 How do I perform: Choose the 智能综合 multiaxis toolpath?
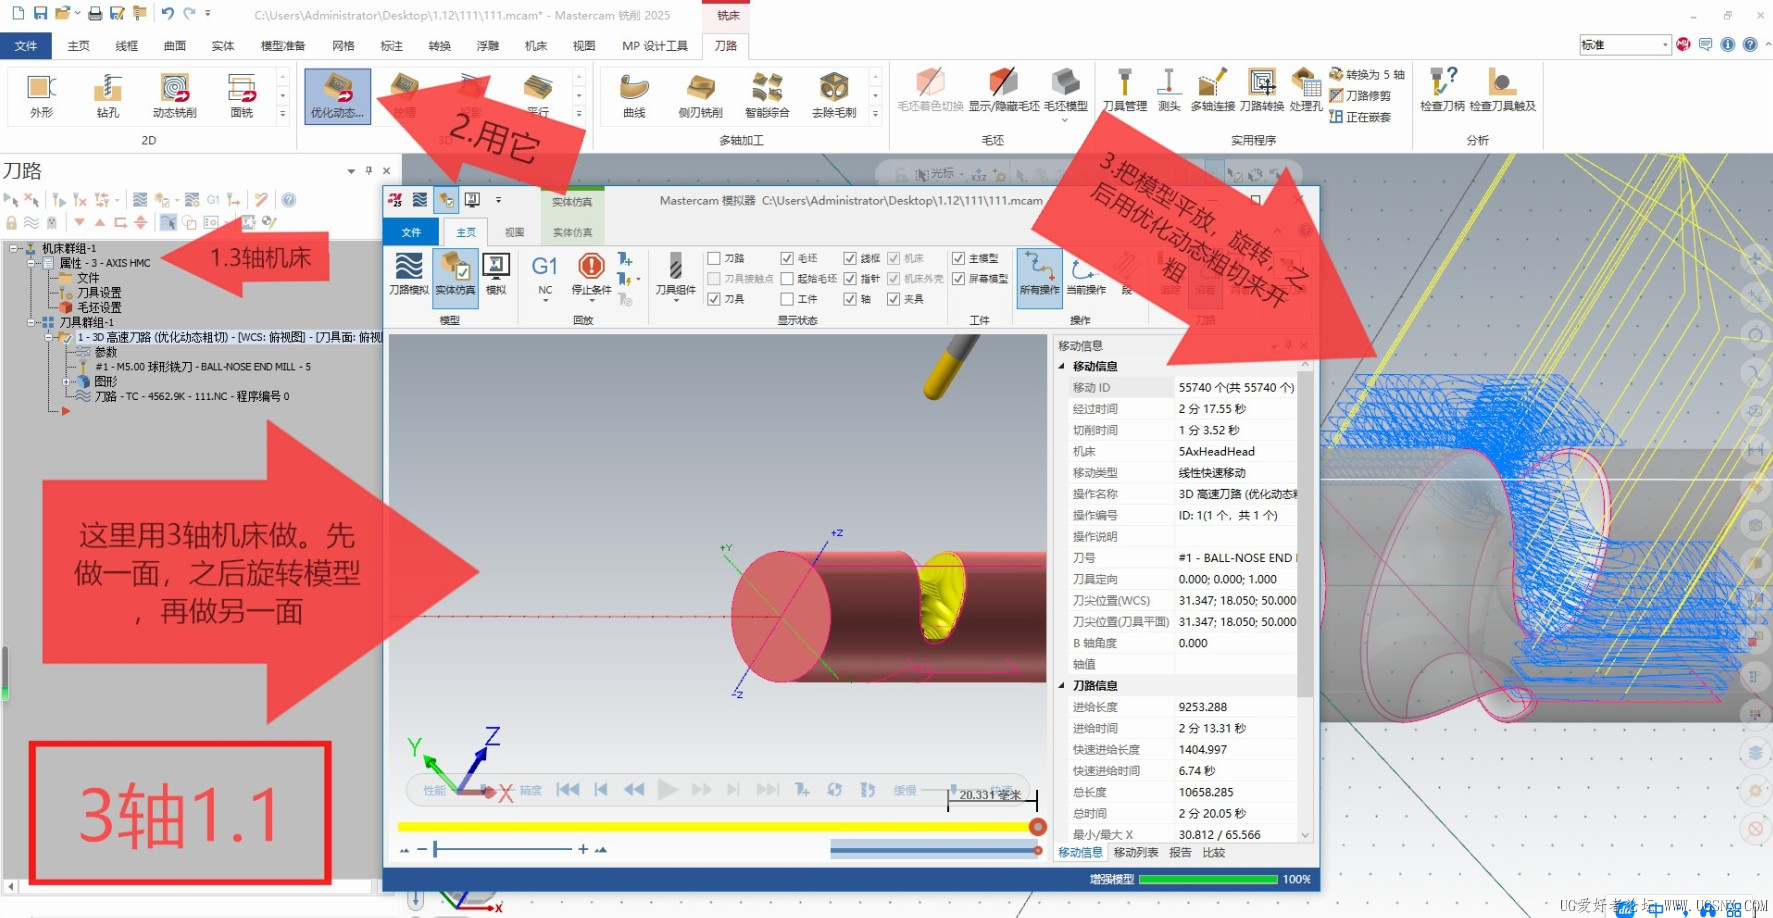click(767, 96)
